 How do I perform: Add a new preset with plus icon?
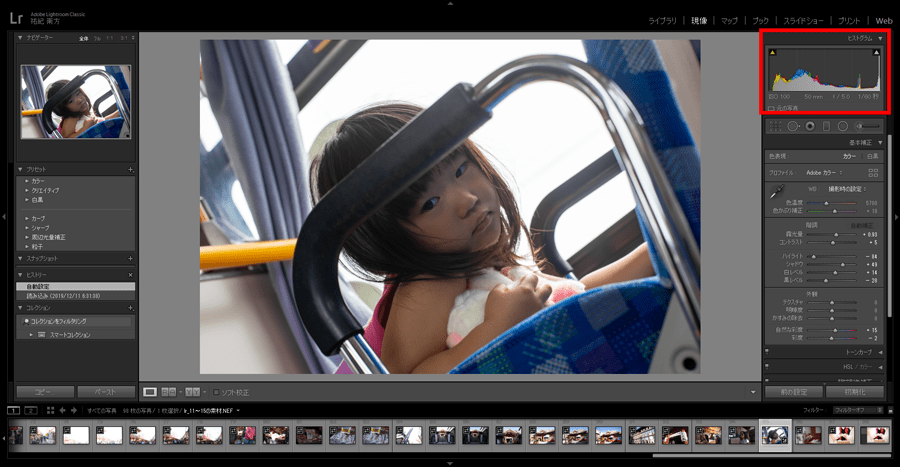pos(130,170)
